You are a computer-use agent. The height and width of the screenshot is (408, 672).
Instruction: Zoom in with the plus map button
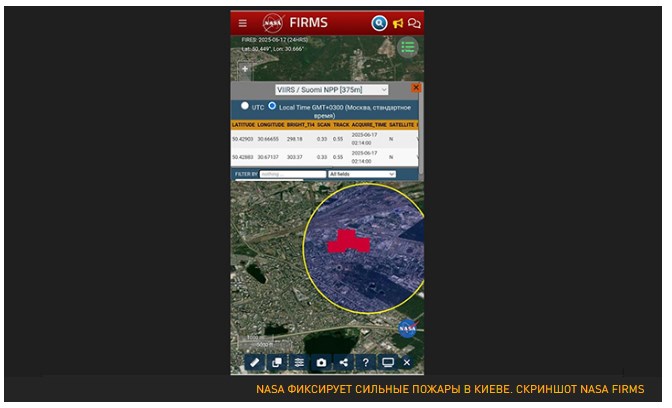point(245,69)
